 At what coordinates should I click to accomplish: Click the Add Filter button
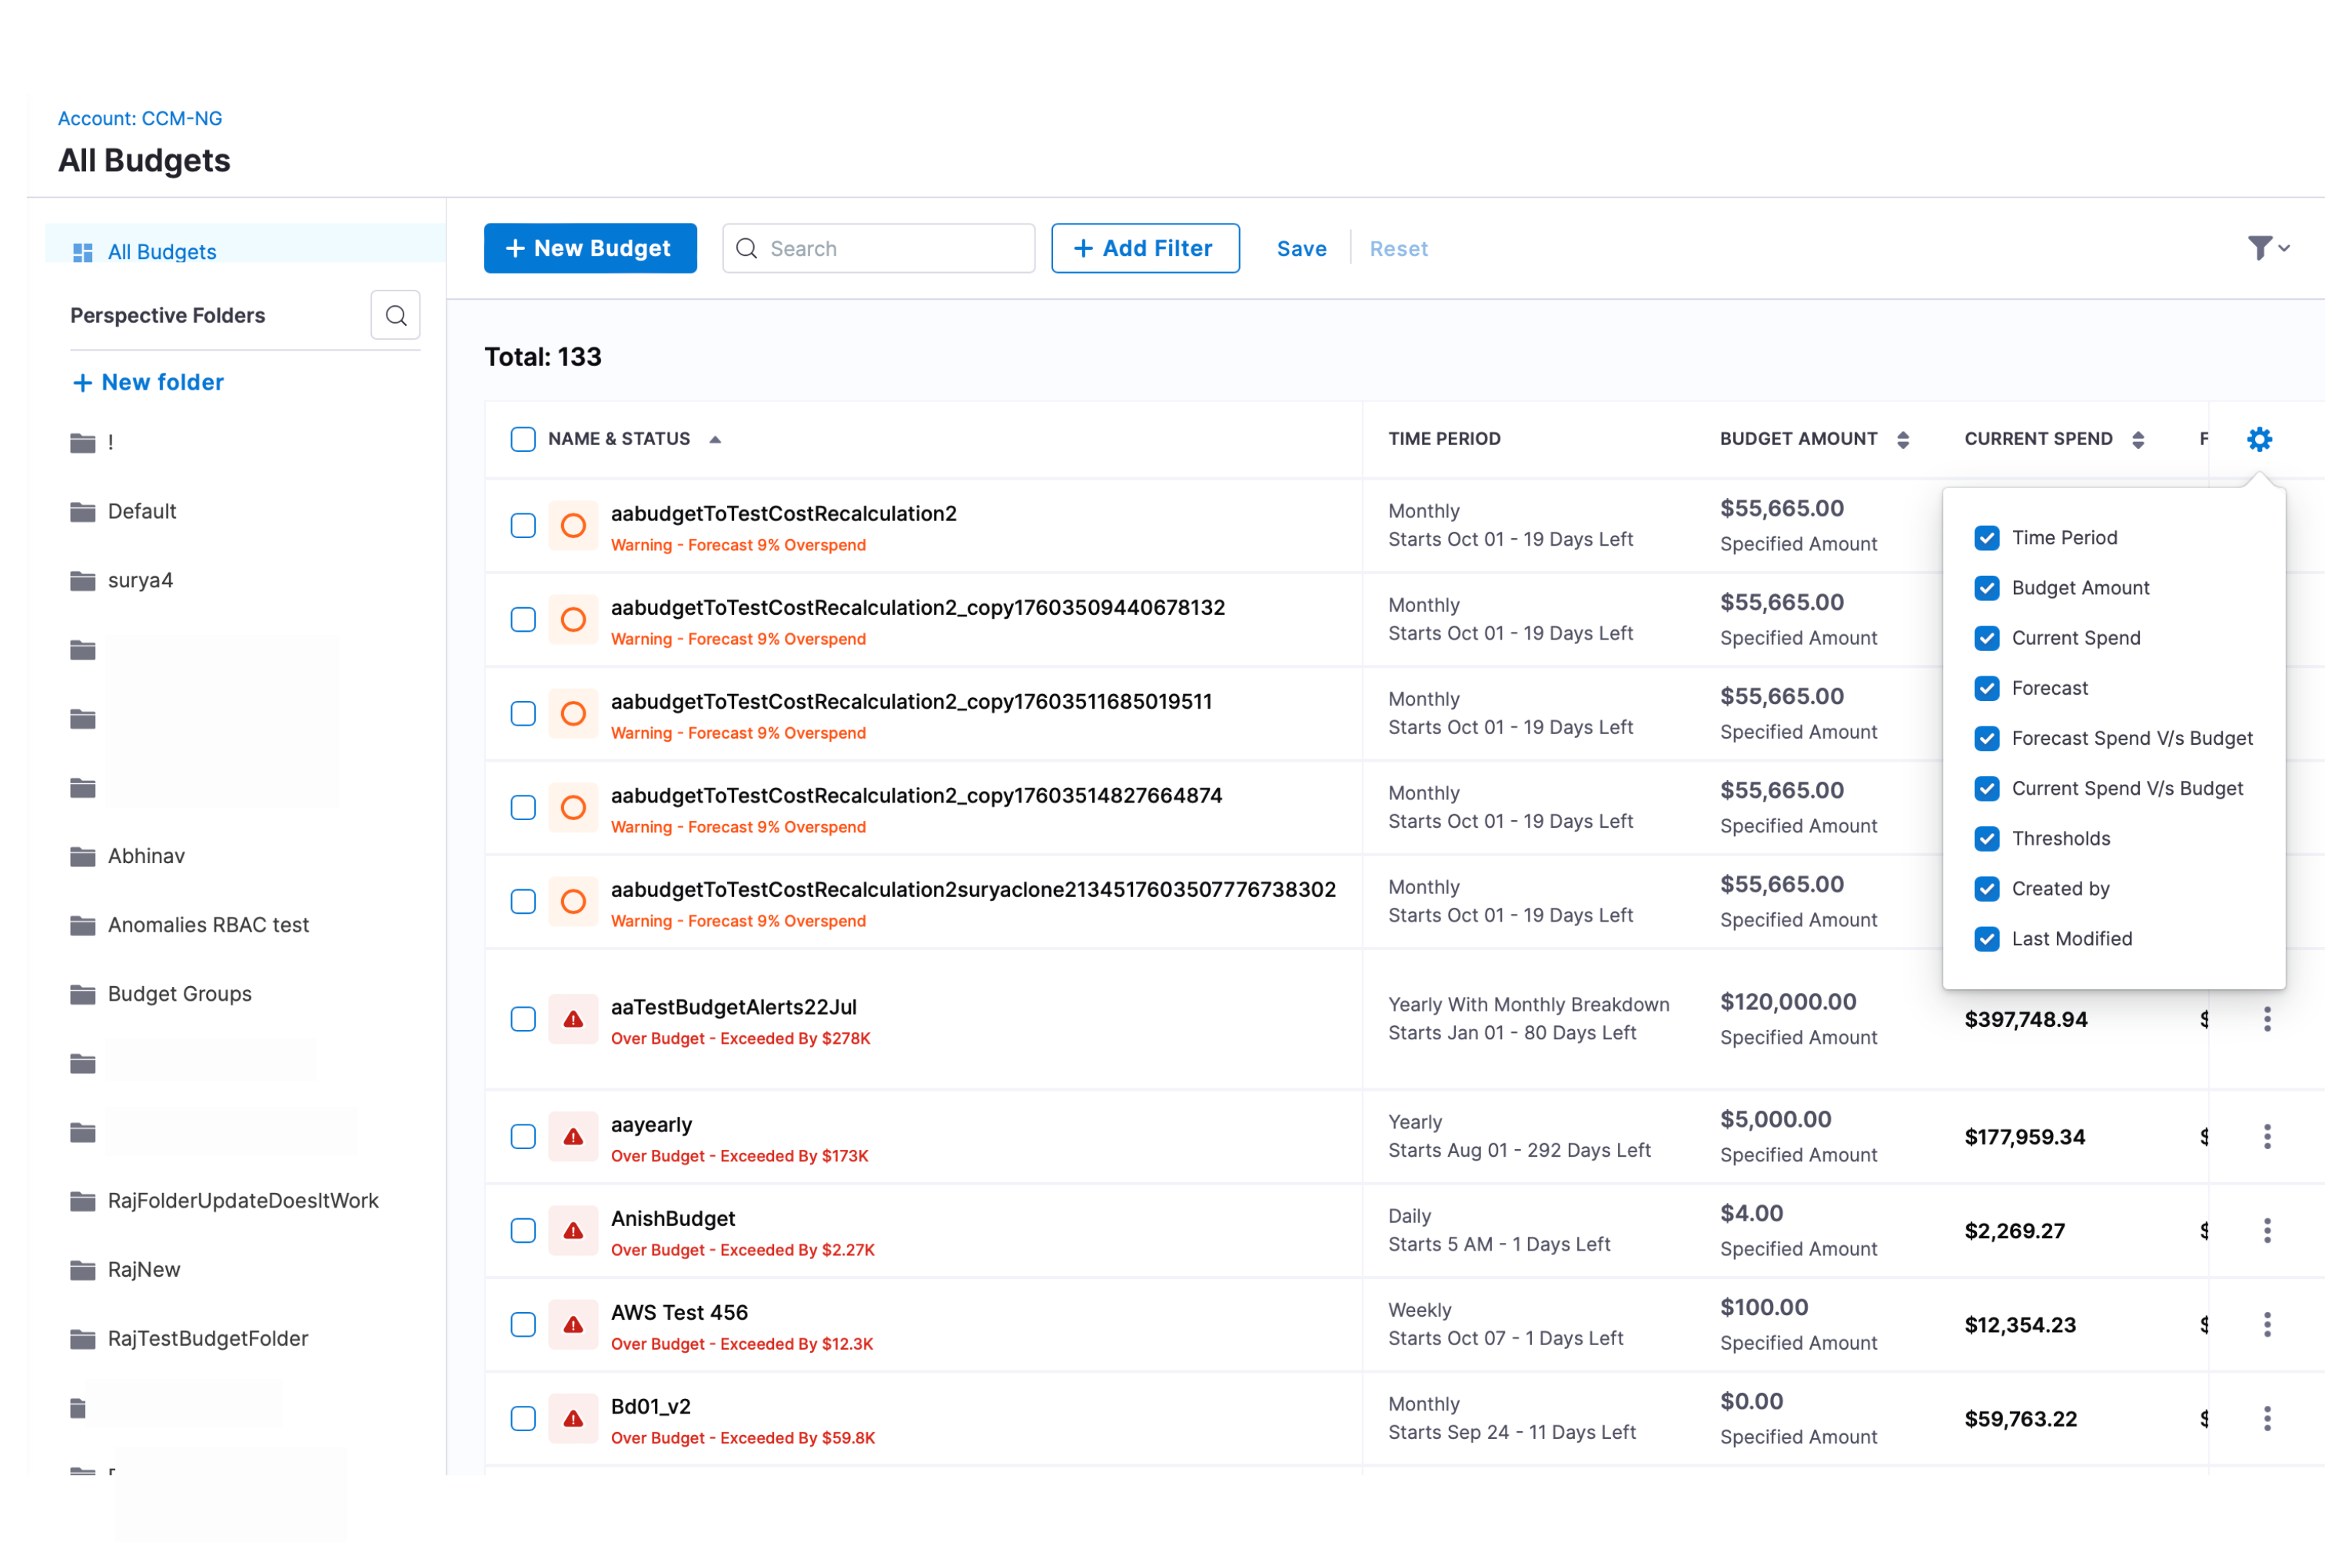click(1145, 248)
